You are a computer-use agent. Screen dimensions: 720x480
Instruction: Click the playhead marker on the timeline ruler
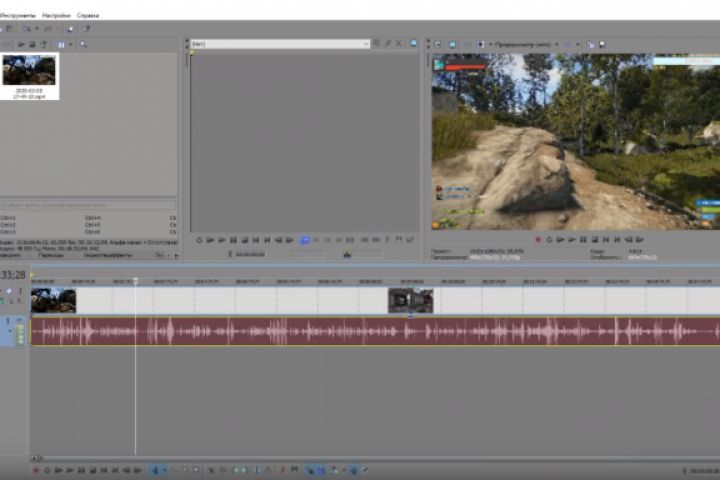[x=135, y=281]
